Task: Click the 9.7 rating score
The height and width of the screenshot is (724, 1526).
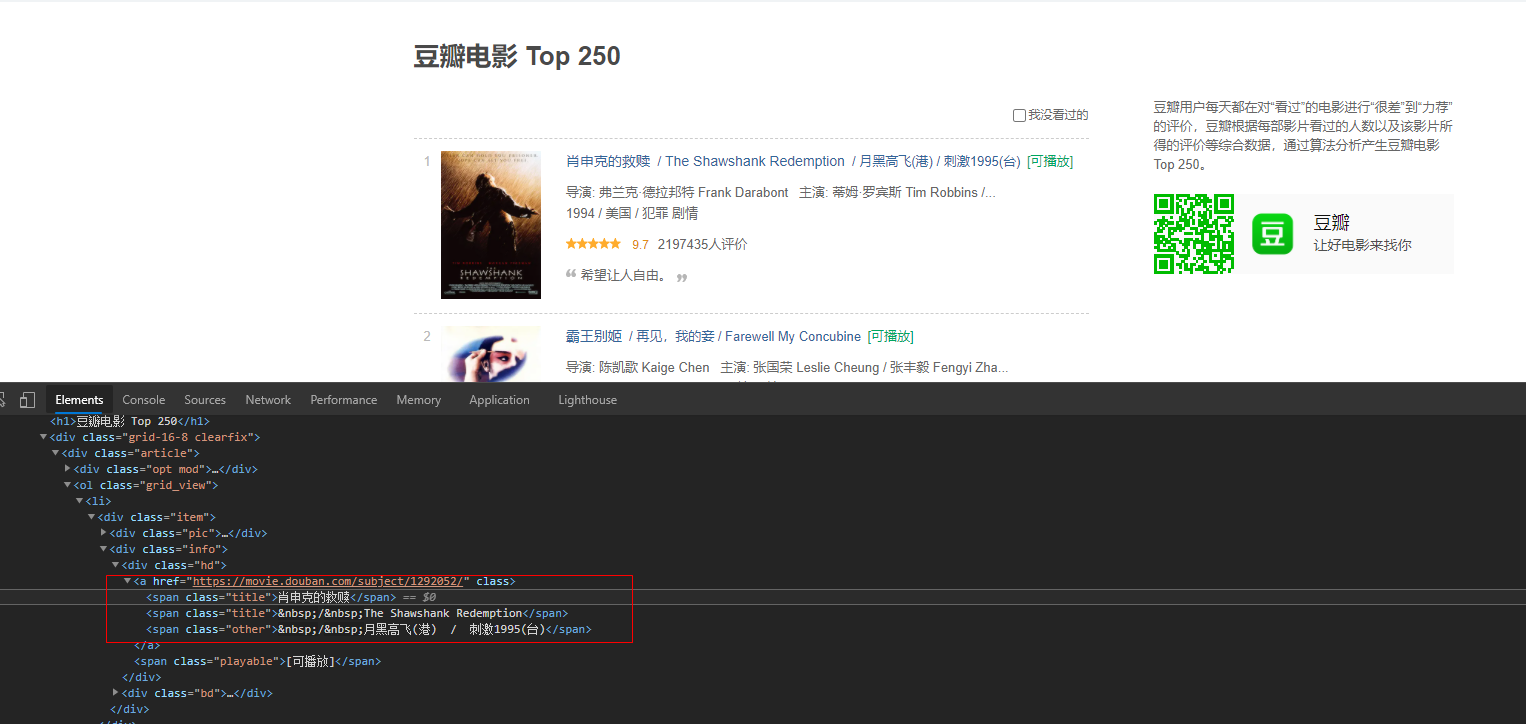Action: [640, 245]
